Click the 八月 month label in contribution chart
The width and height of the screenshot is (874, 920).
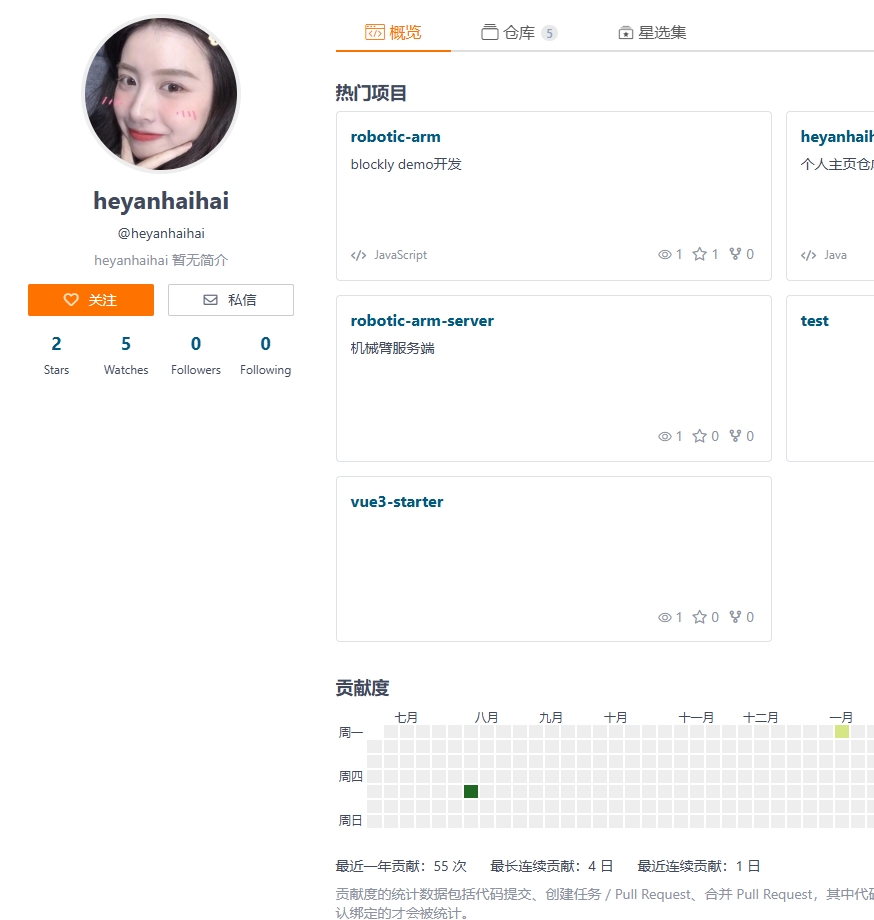(486, 717)
